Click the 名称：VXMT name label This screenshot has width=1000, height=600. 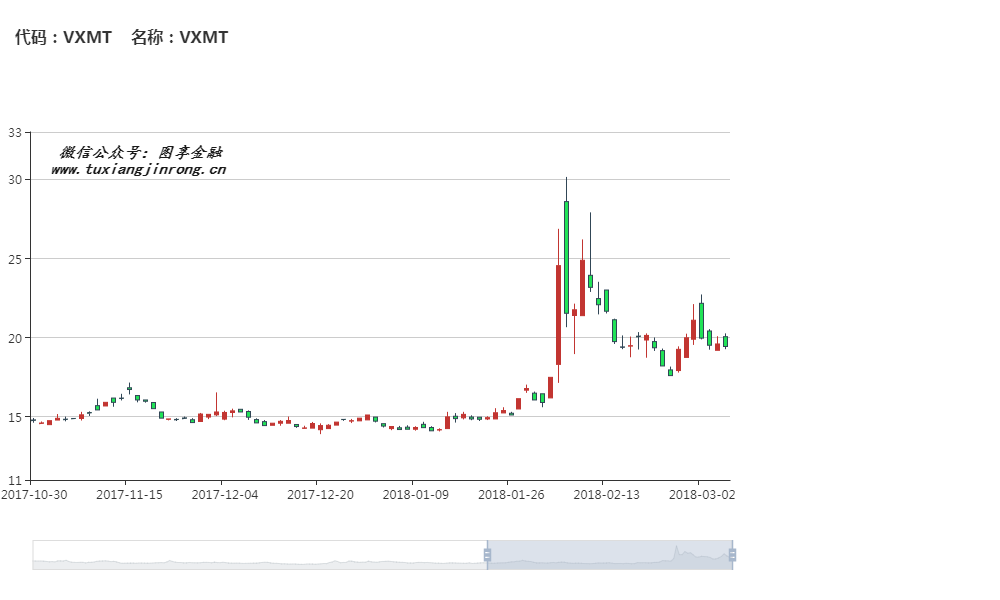[180, 38]
